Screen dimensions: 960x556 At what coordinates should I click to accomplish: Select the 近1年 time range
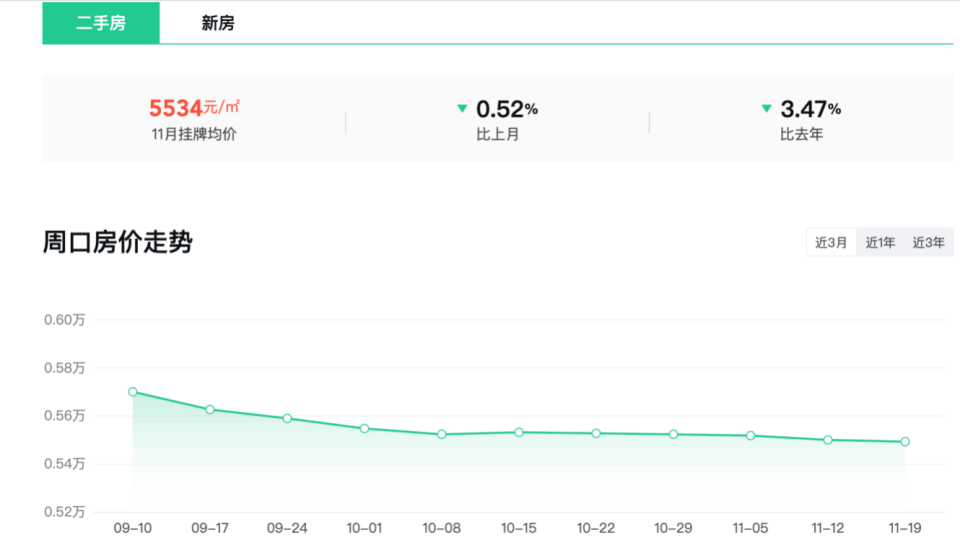click(x=880, y=242)
